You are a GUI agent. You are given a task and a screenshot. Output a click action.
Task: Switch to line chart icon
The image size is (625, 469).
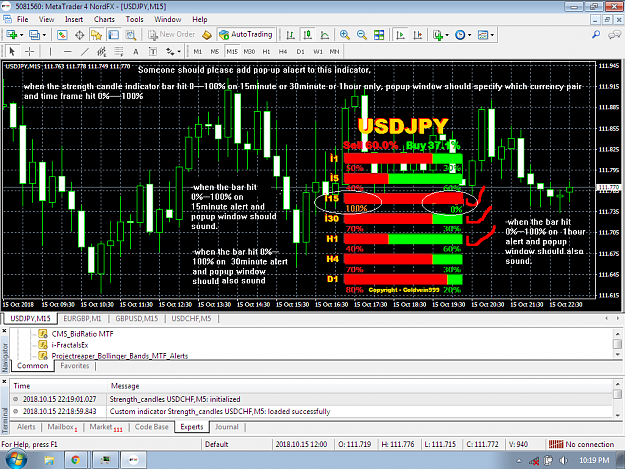tap(324, 35)
